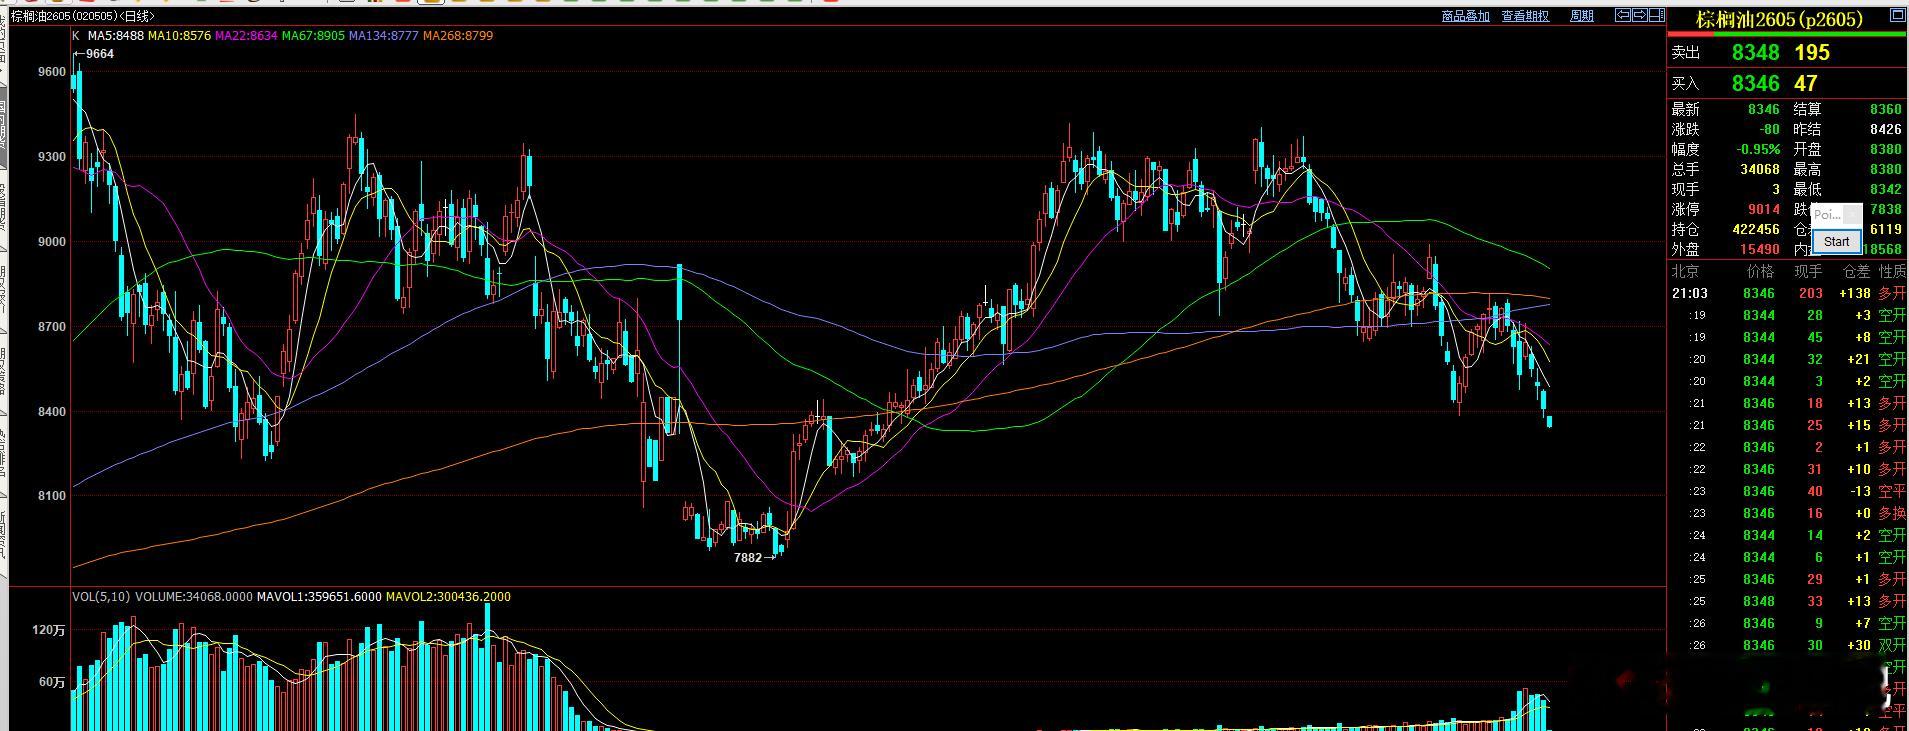Screen dimensions: 1909x731
Task: Select the MA10:8576 indicator label
Action: coord(179,35)
